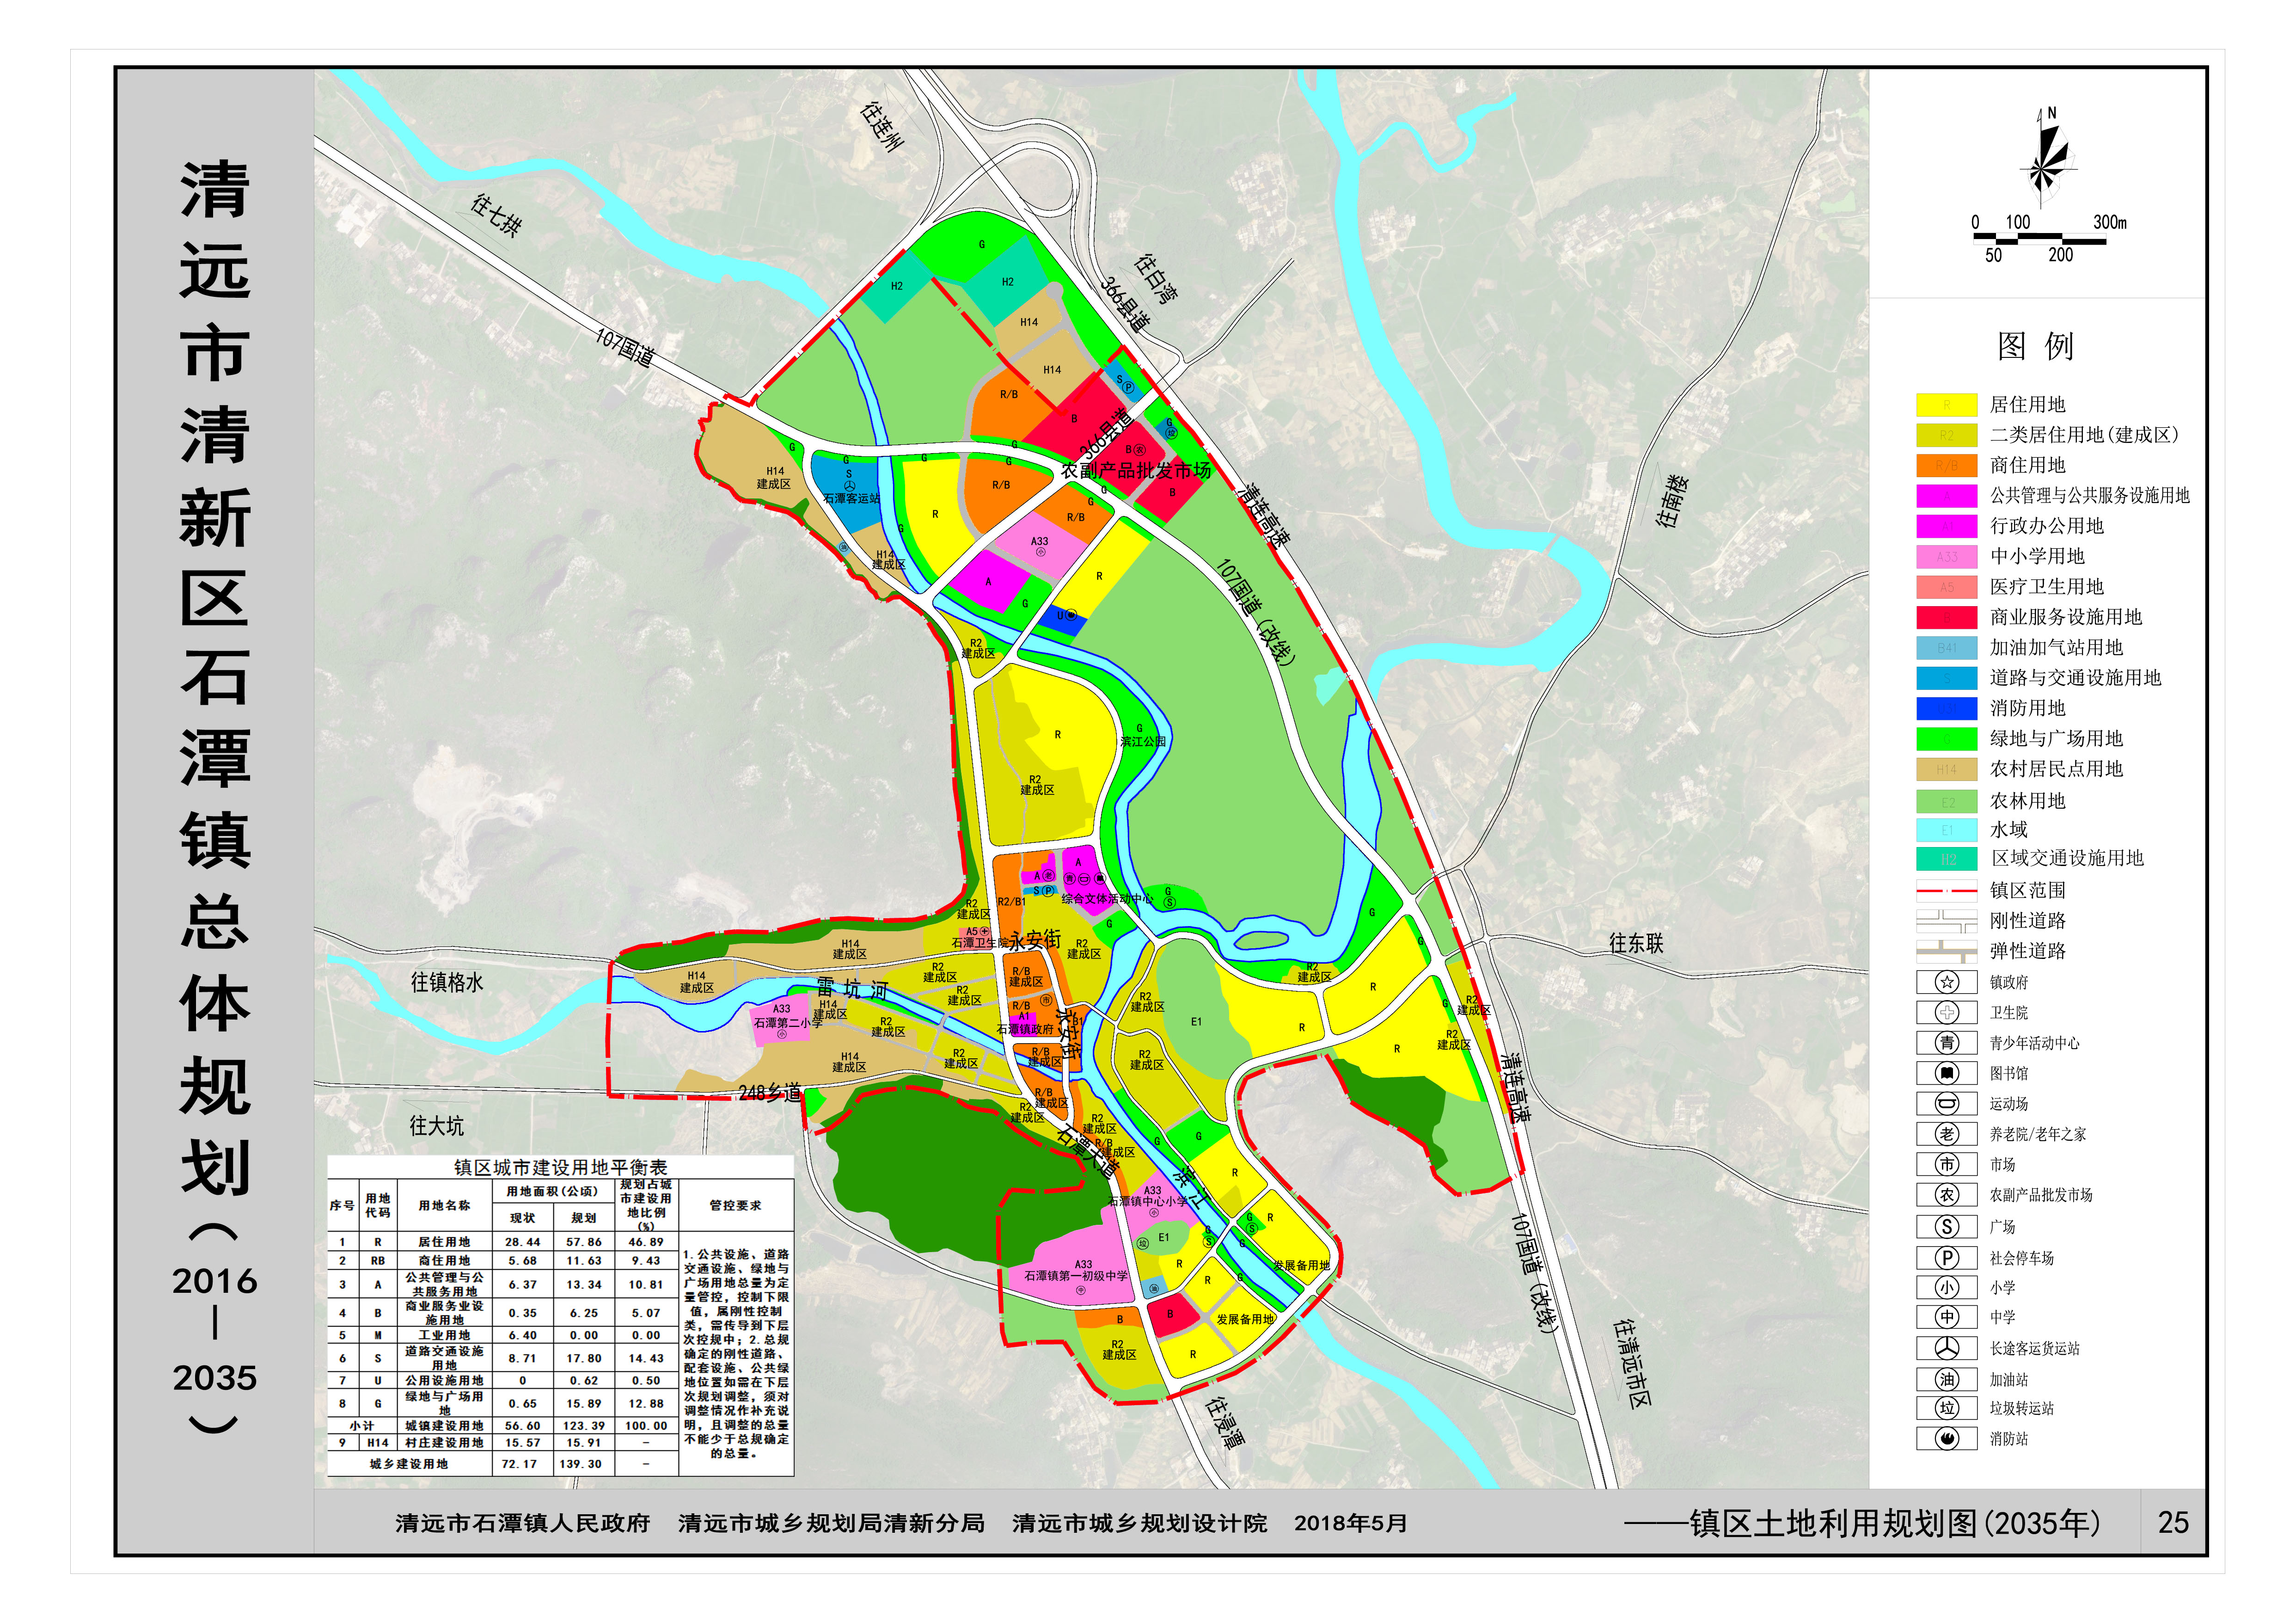Click the 滨江公园 label on the map
Image resolution: width=2296 pixels, height=1622 pixels.
[1143, 741]
